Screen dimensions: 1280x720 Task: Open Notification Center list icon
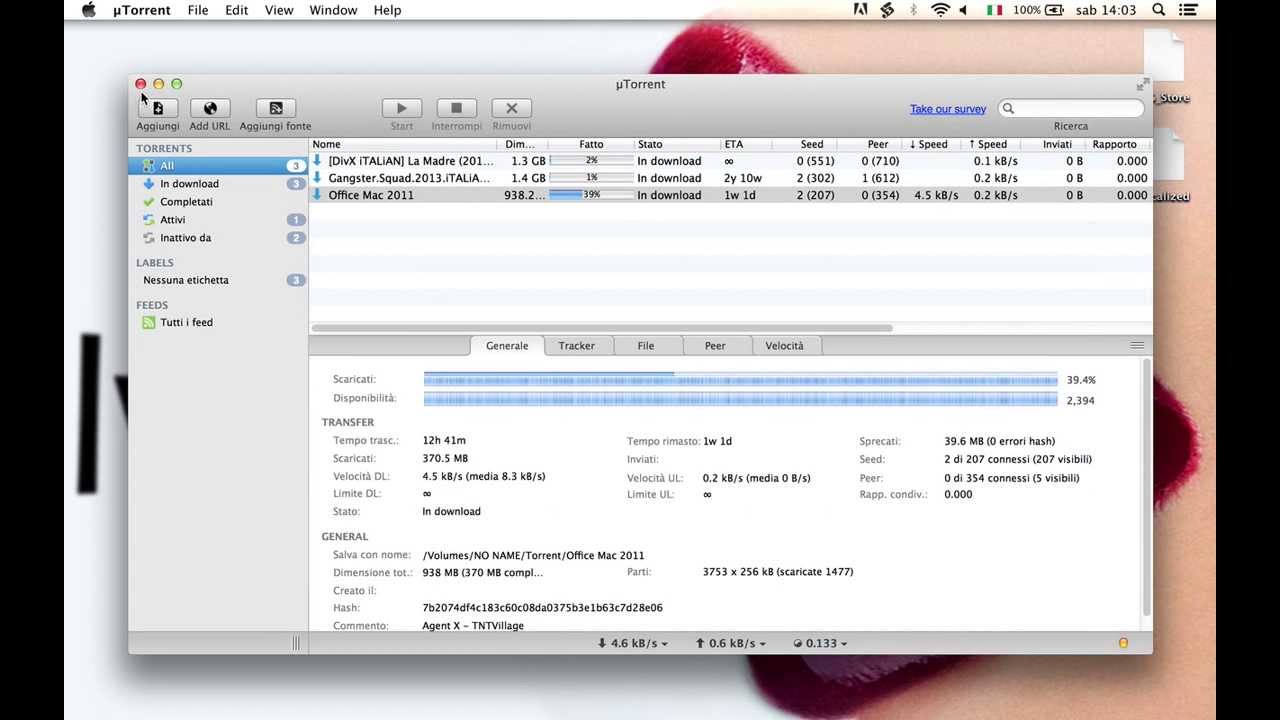(x=1190, y=10)
